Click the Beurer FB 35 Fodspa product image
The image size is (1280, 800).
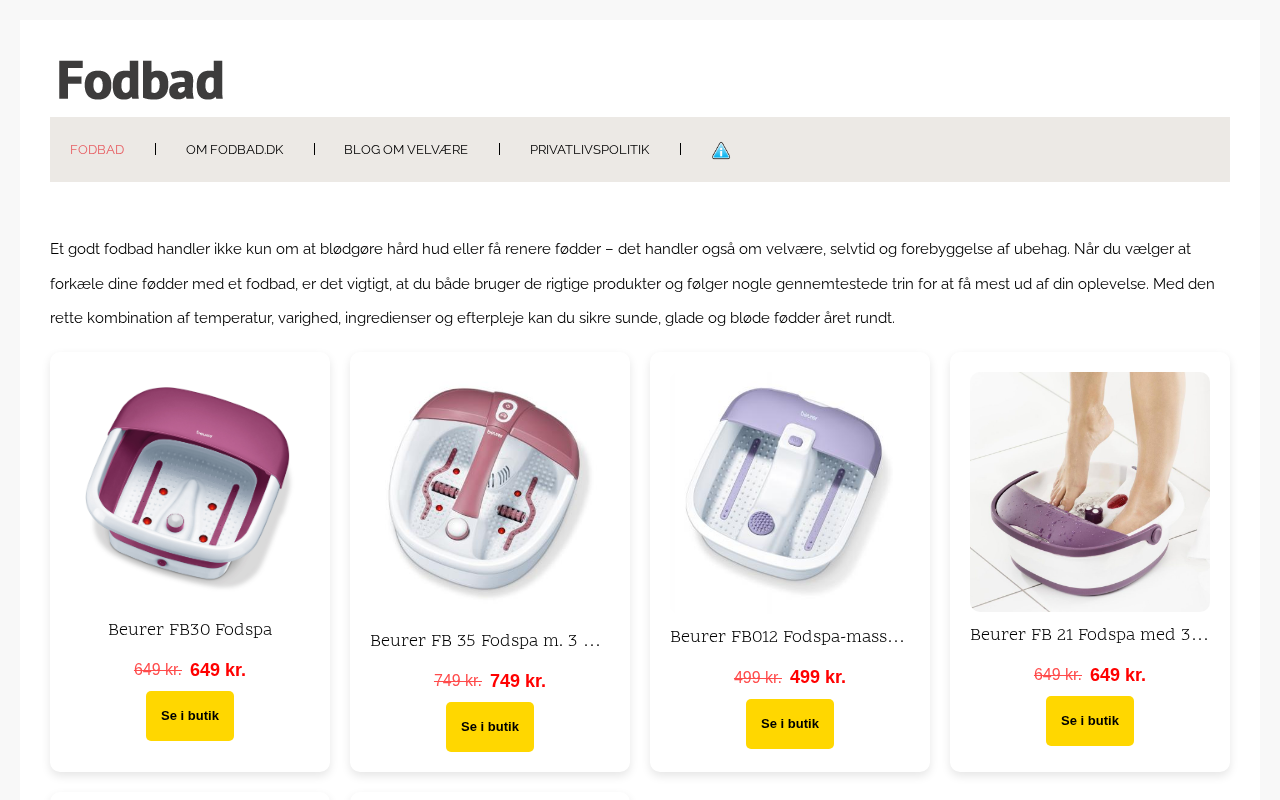(490, 492)
